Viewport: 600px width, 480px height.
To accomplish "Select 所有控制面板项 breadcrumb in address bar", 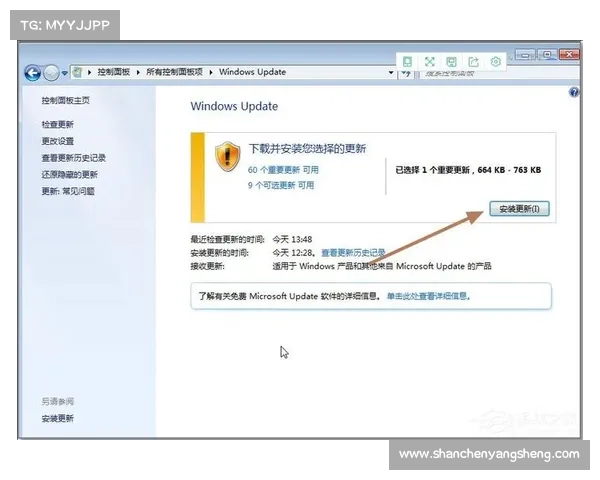I will 174,72.
